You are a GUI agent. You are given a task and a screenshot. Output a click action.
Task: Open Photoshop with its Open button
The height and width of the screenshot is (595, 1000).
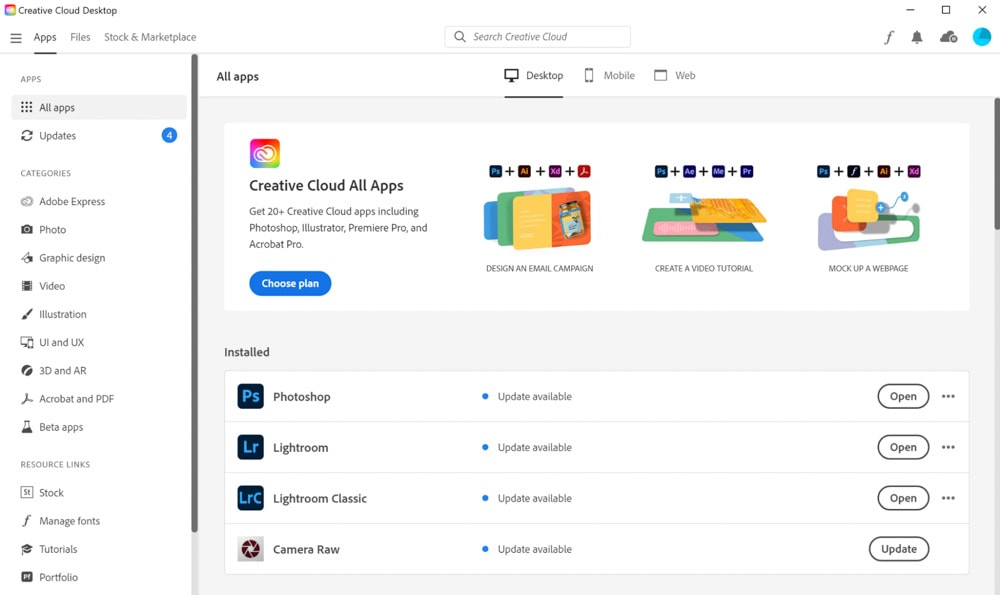903,396
